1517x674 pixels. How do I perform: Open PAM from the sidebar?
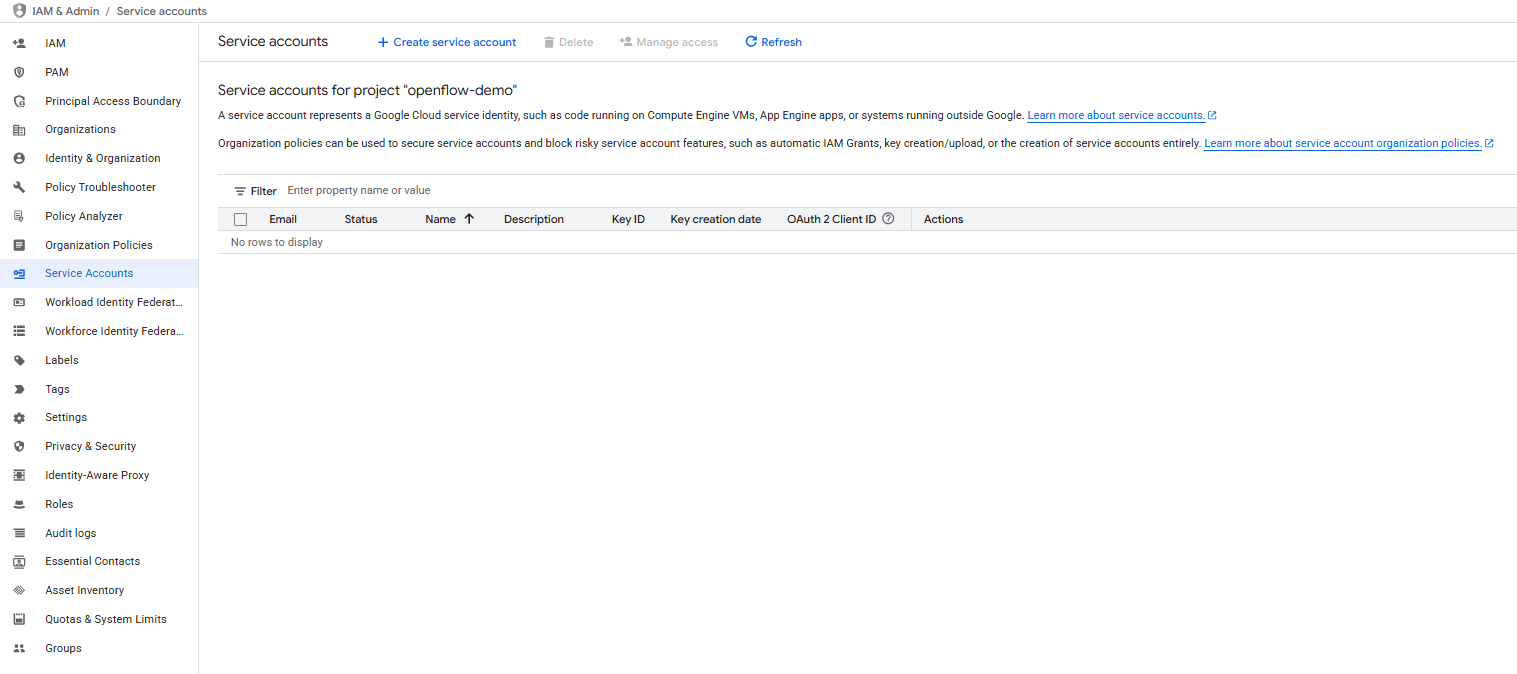pos(57,71)
